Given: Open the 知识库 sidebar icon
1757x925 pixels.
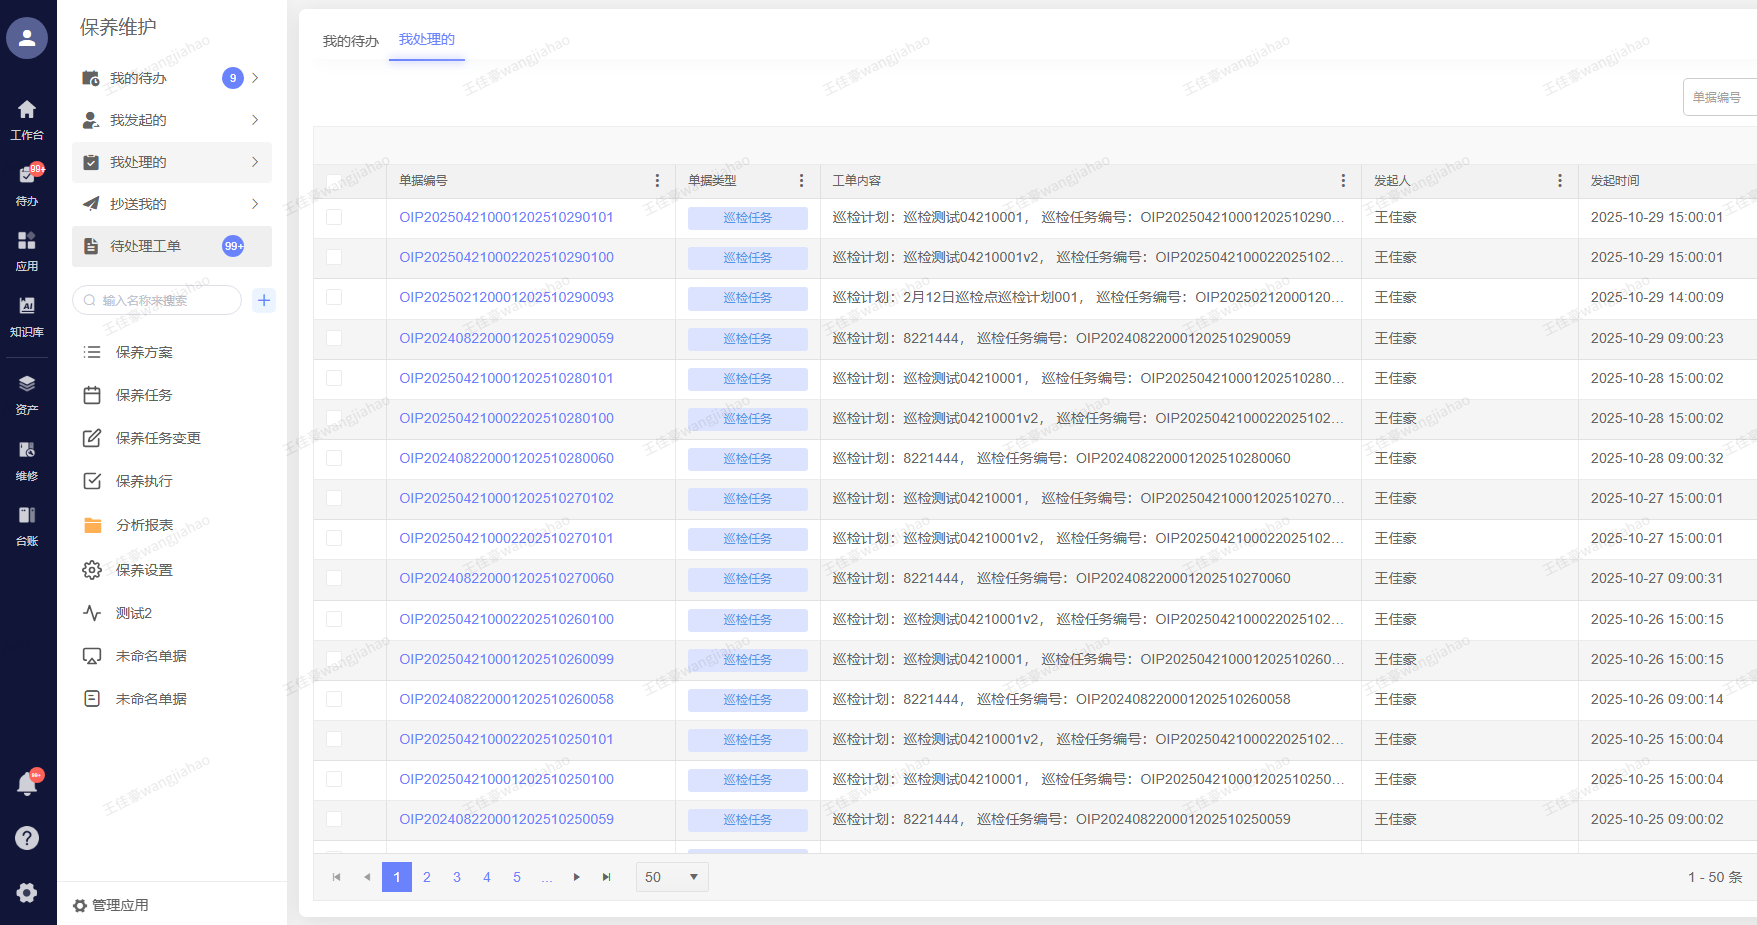Looking at the screenshot, I should pyautogui.click(x=27, y=306).
